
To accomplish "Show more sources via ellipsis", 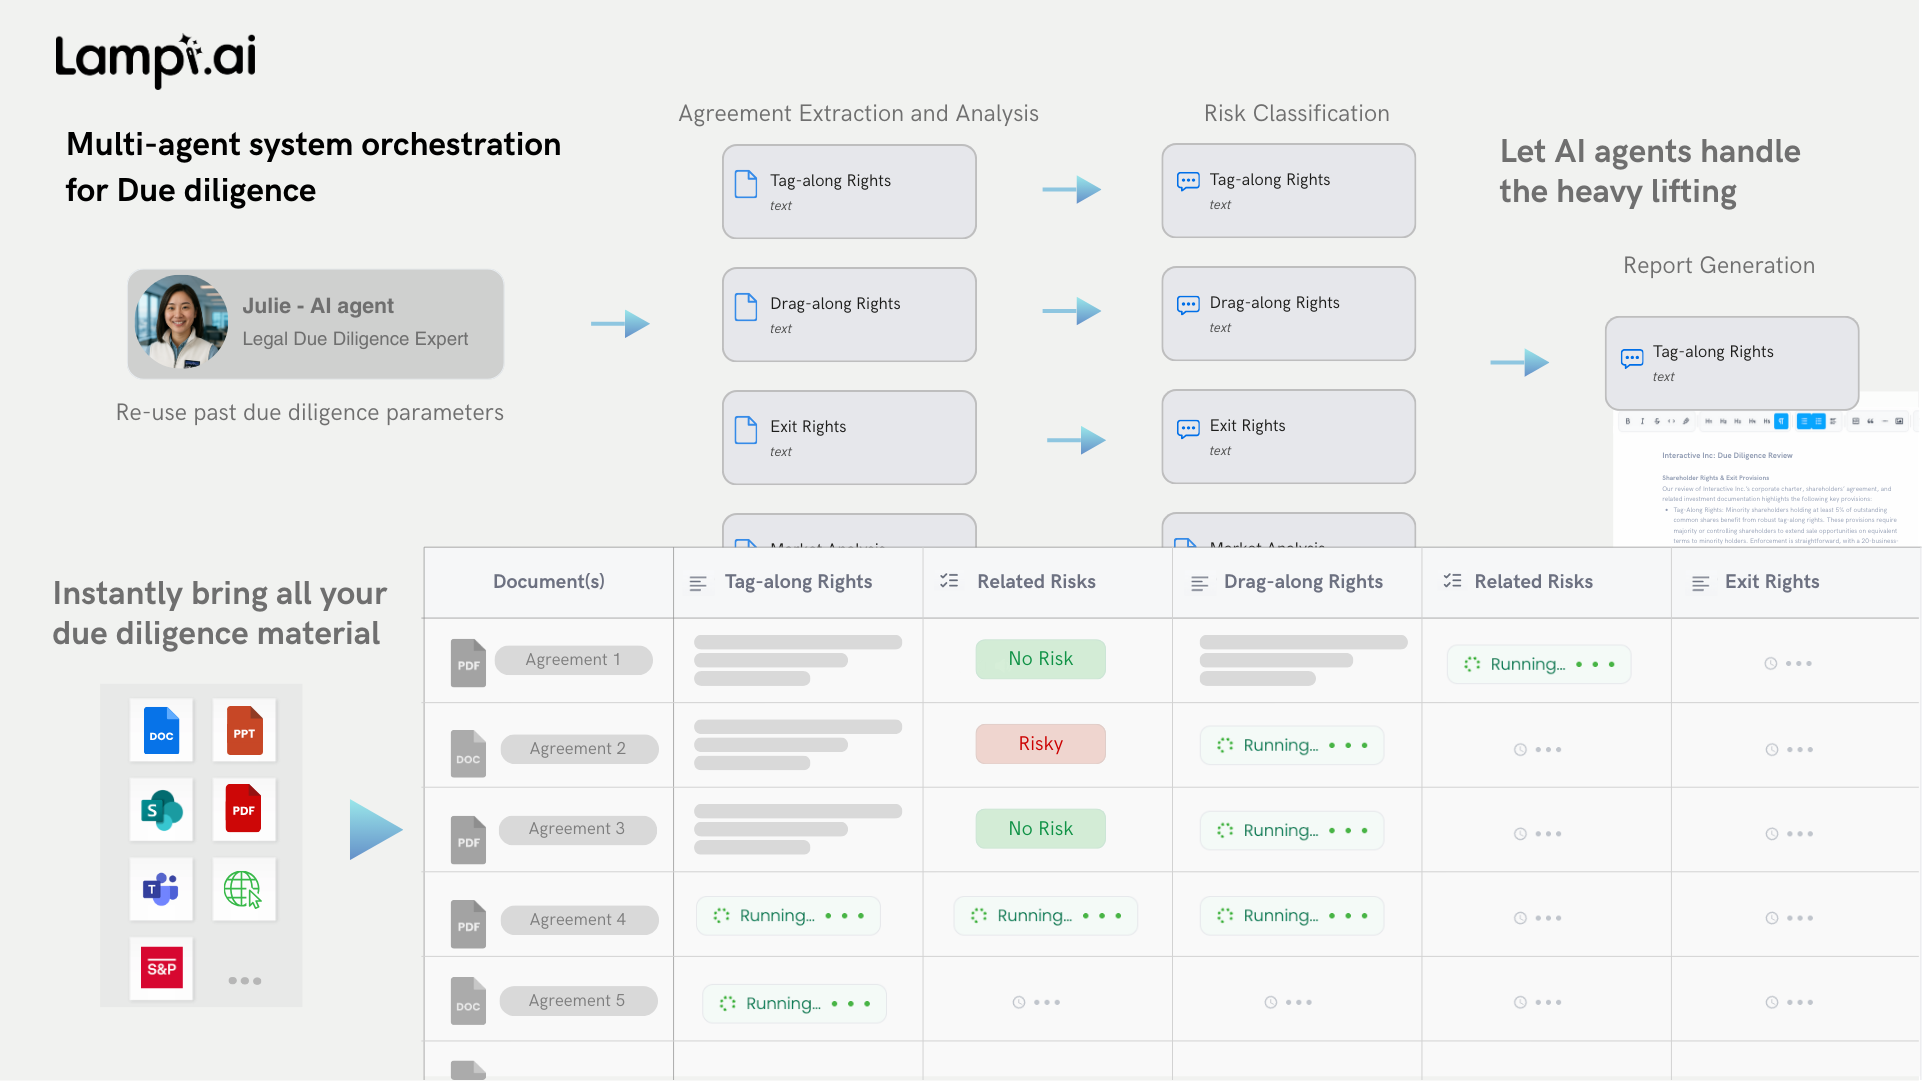I will (244, 981).
